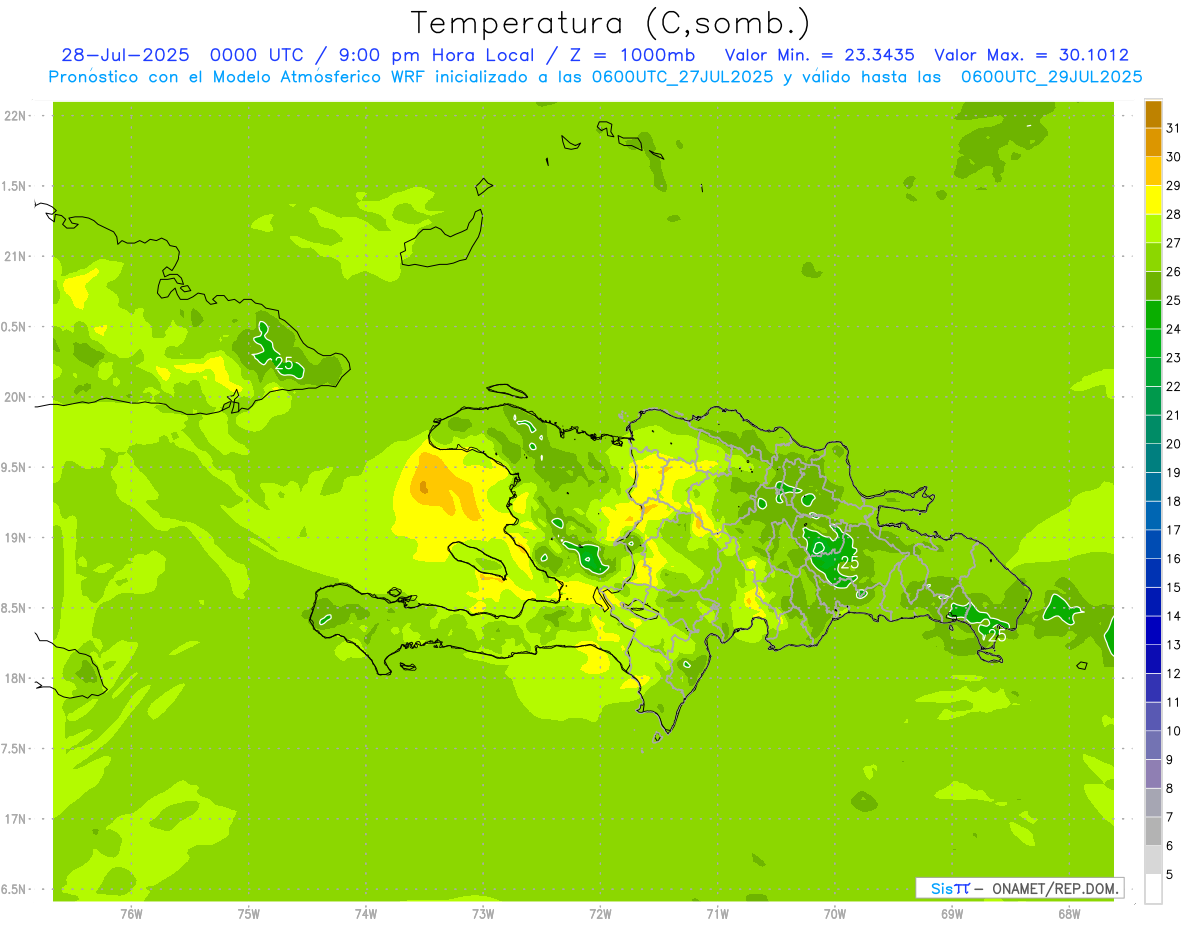
Task: Click the "5" label on the color bar
Action: pos(1170,874)
